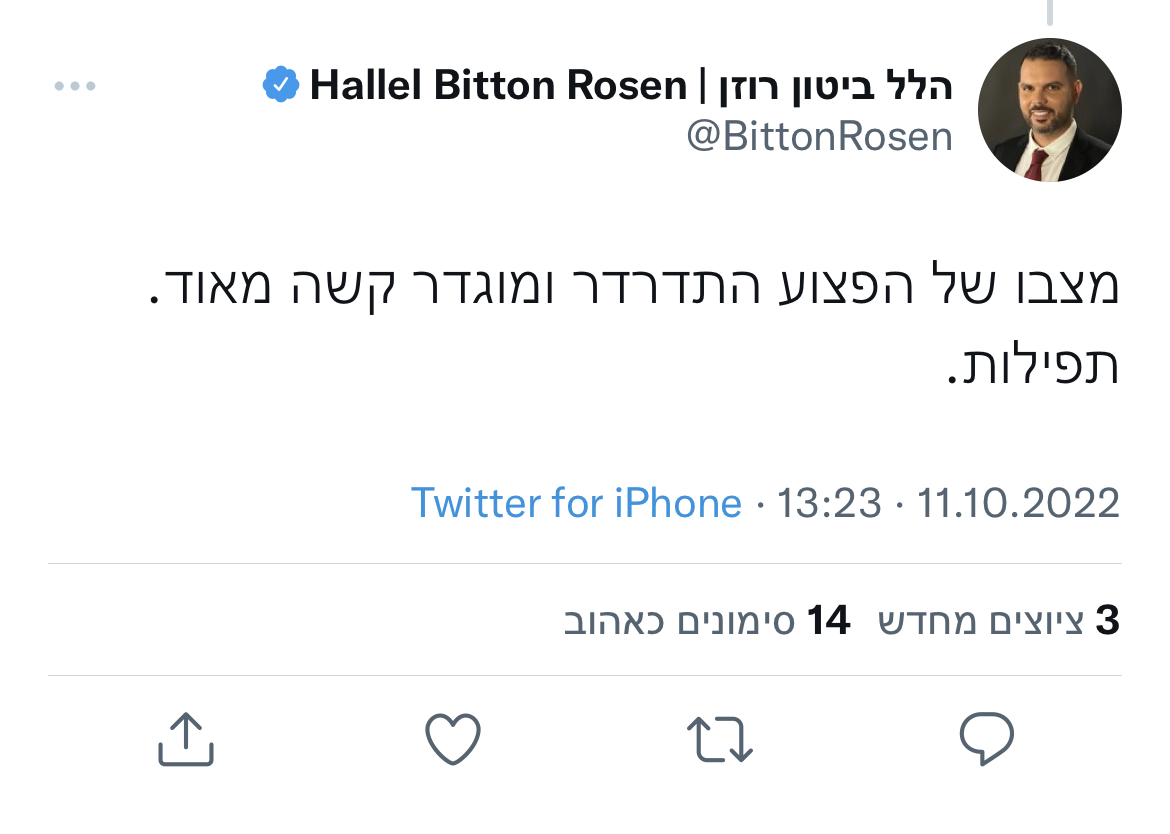Open the tweet's three-dot more options menu

point(75,87)
